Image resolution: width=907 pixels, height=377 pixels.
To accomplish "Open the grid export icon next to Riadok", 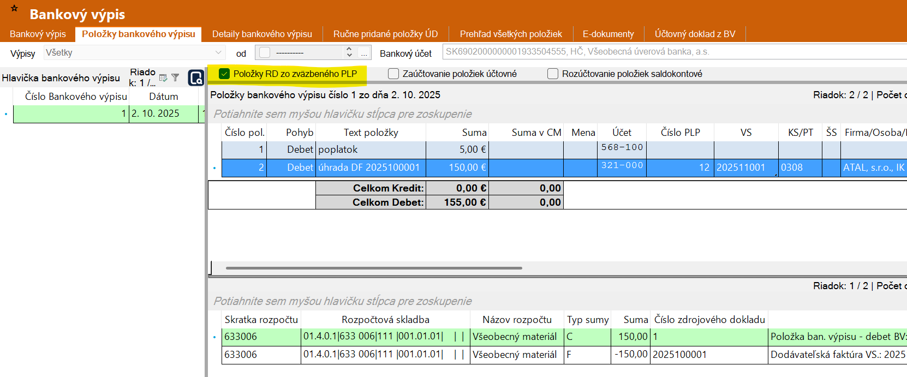I will [163, 77].
